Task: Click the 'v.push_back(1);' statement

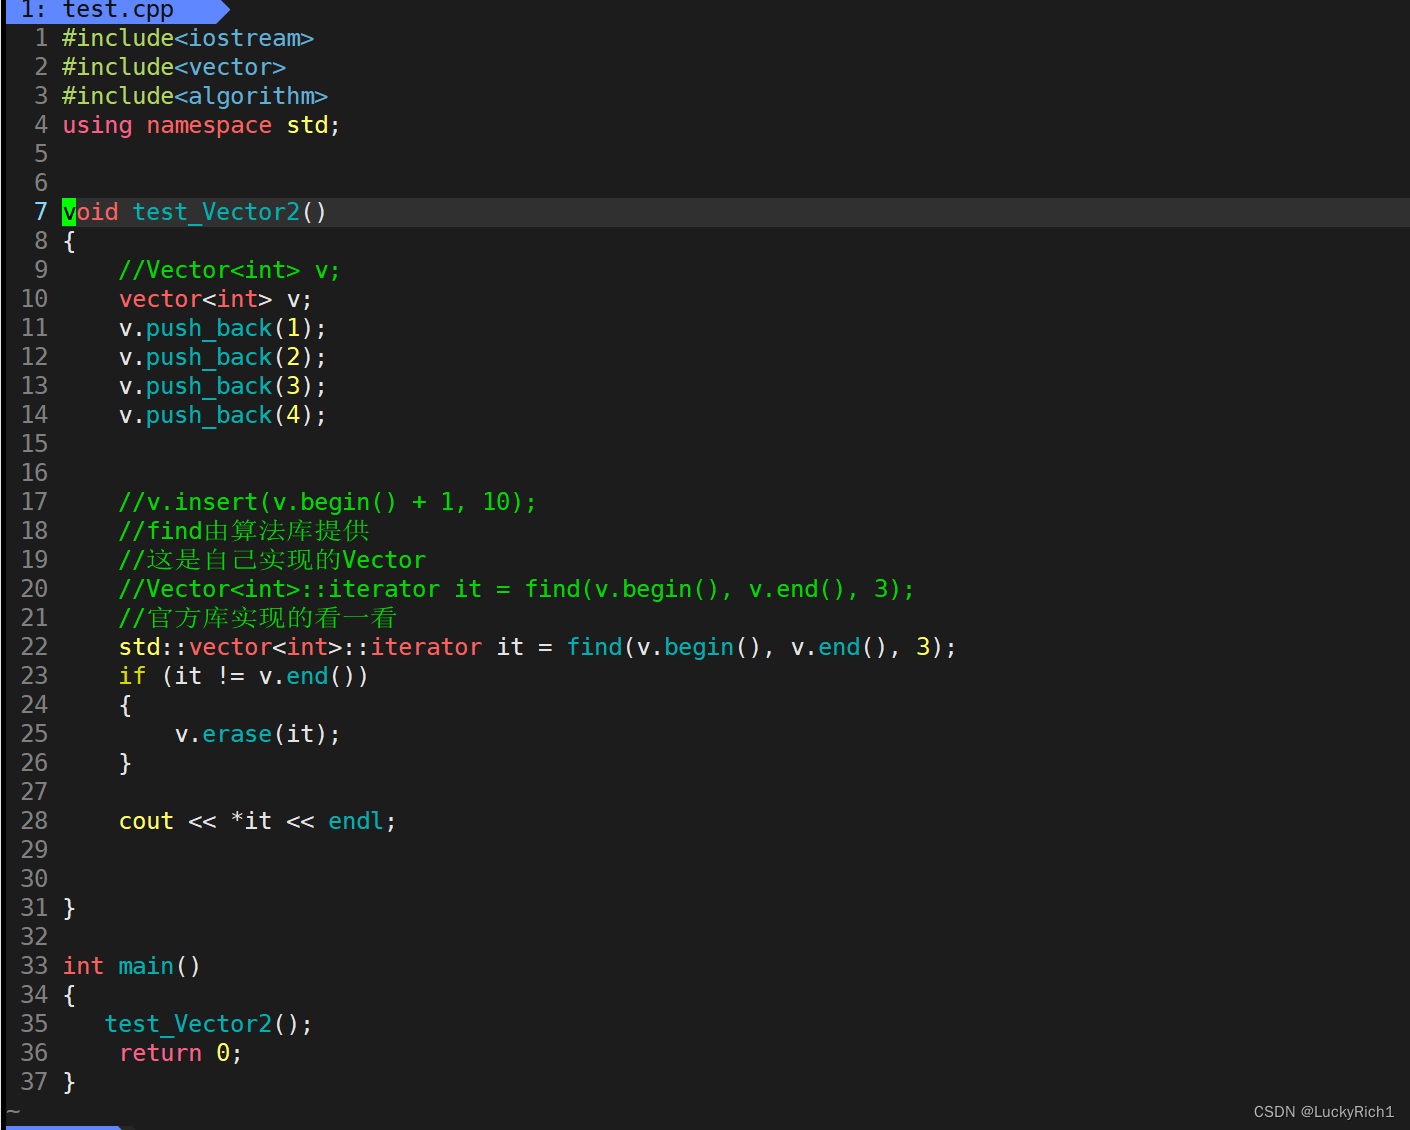Action: (222, 328)
